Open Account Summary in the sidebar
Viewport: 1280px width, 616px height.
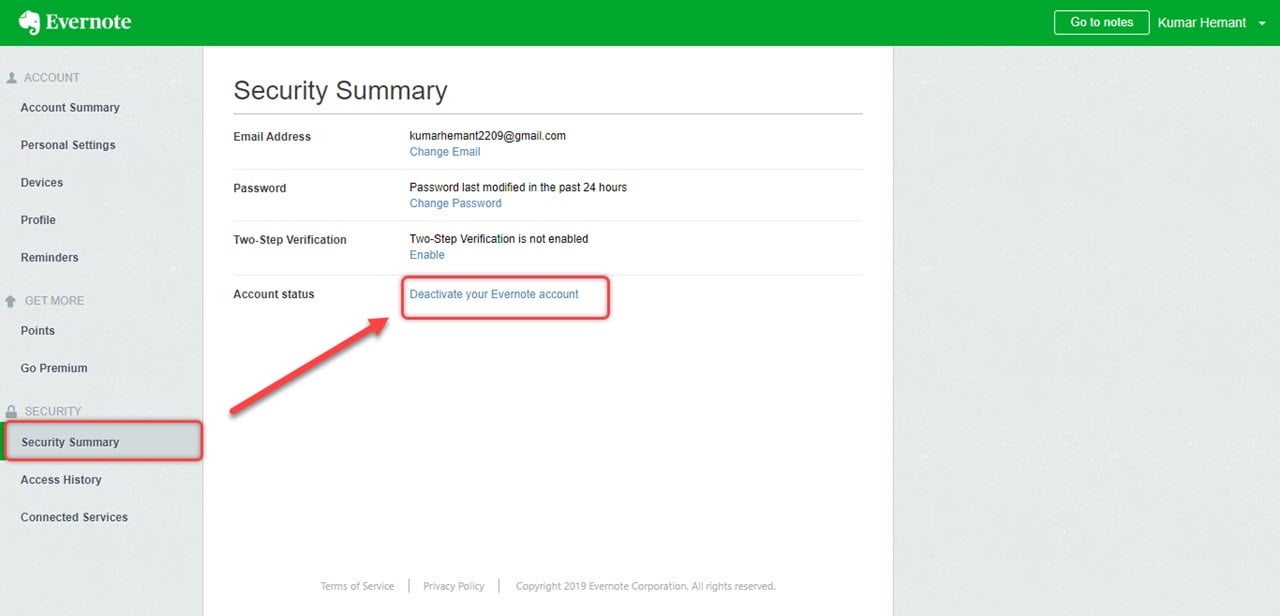point(70,108)
